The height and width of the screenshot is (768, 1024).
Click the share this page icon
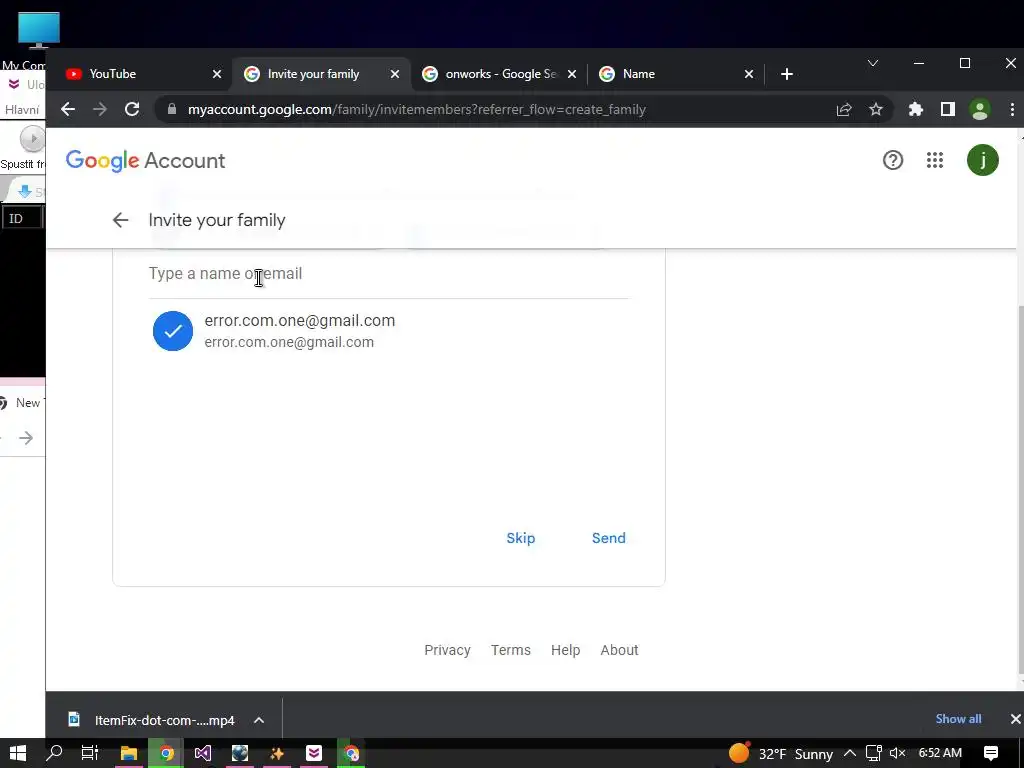coord(844,109)
